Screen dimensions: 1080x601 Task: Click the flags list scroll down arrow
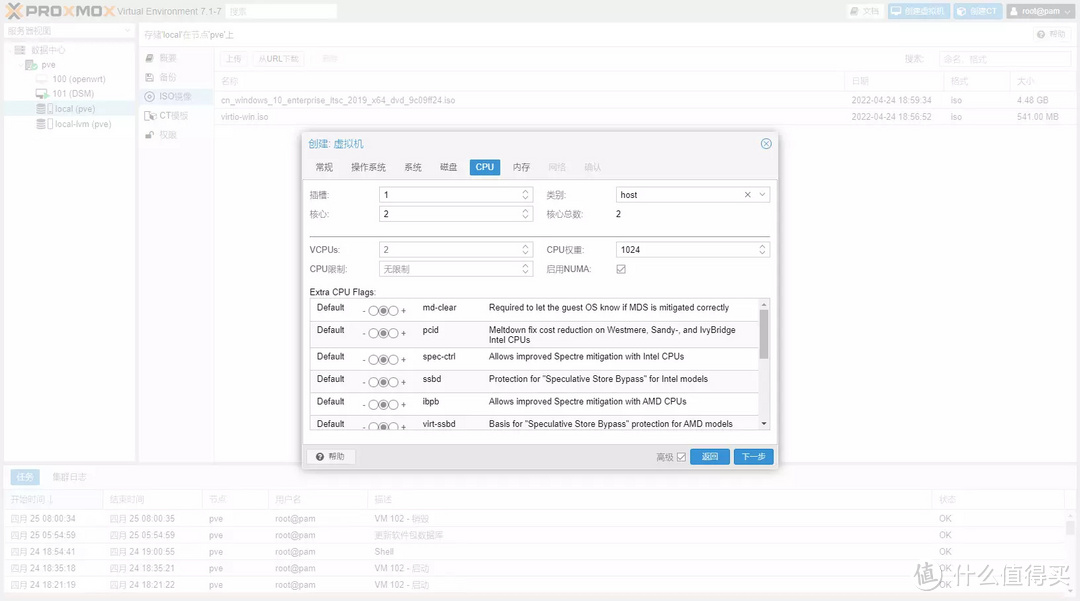(x=764, y=423)
